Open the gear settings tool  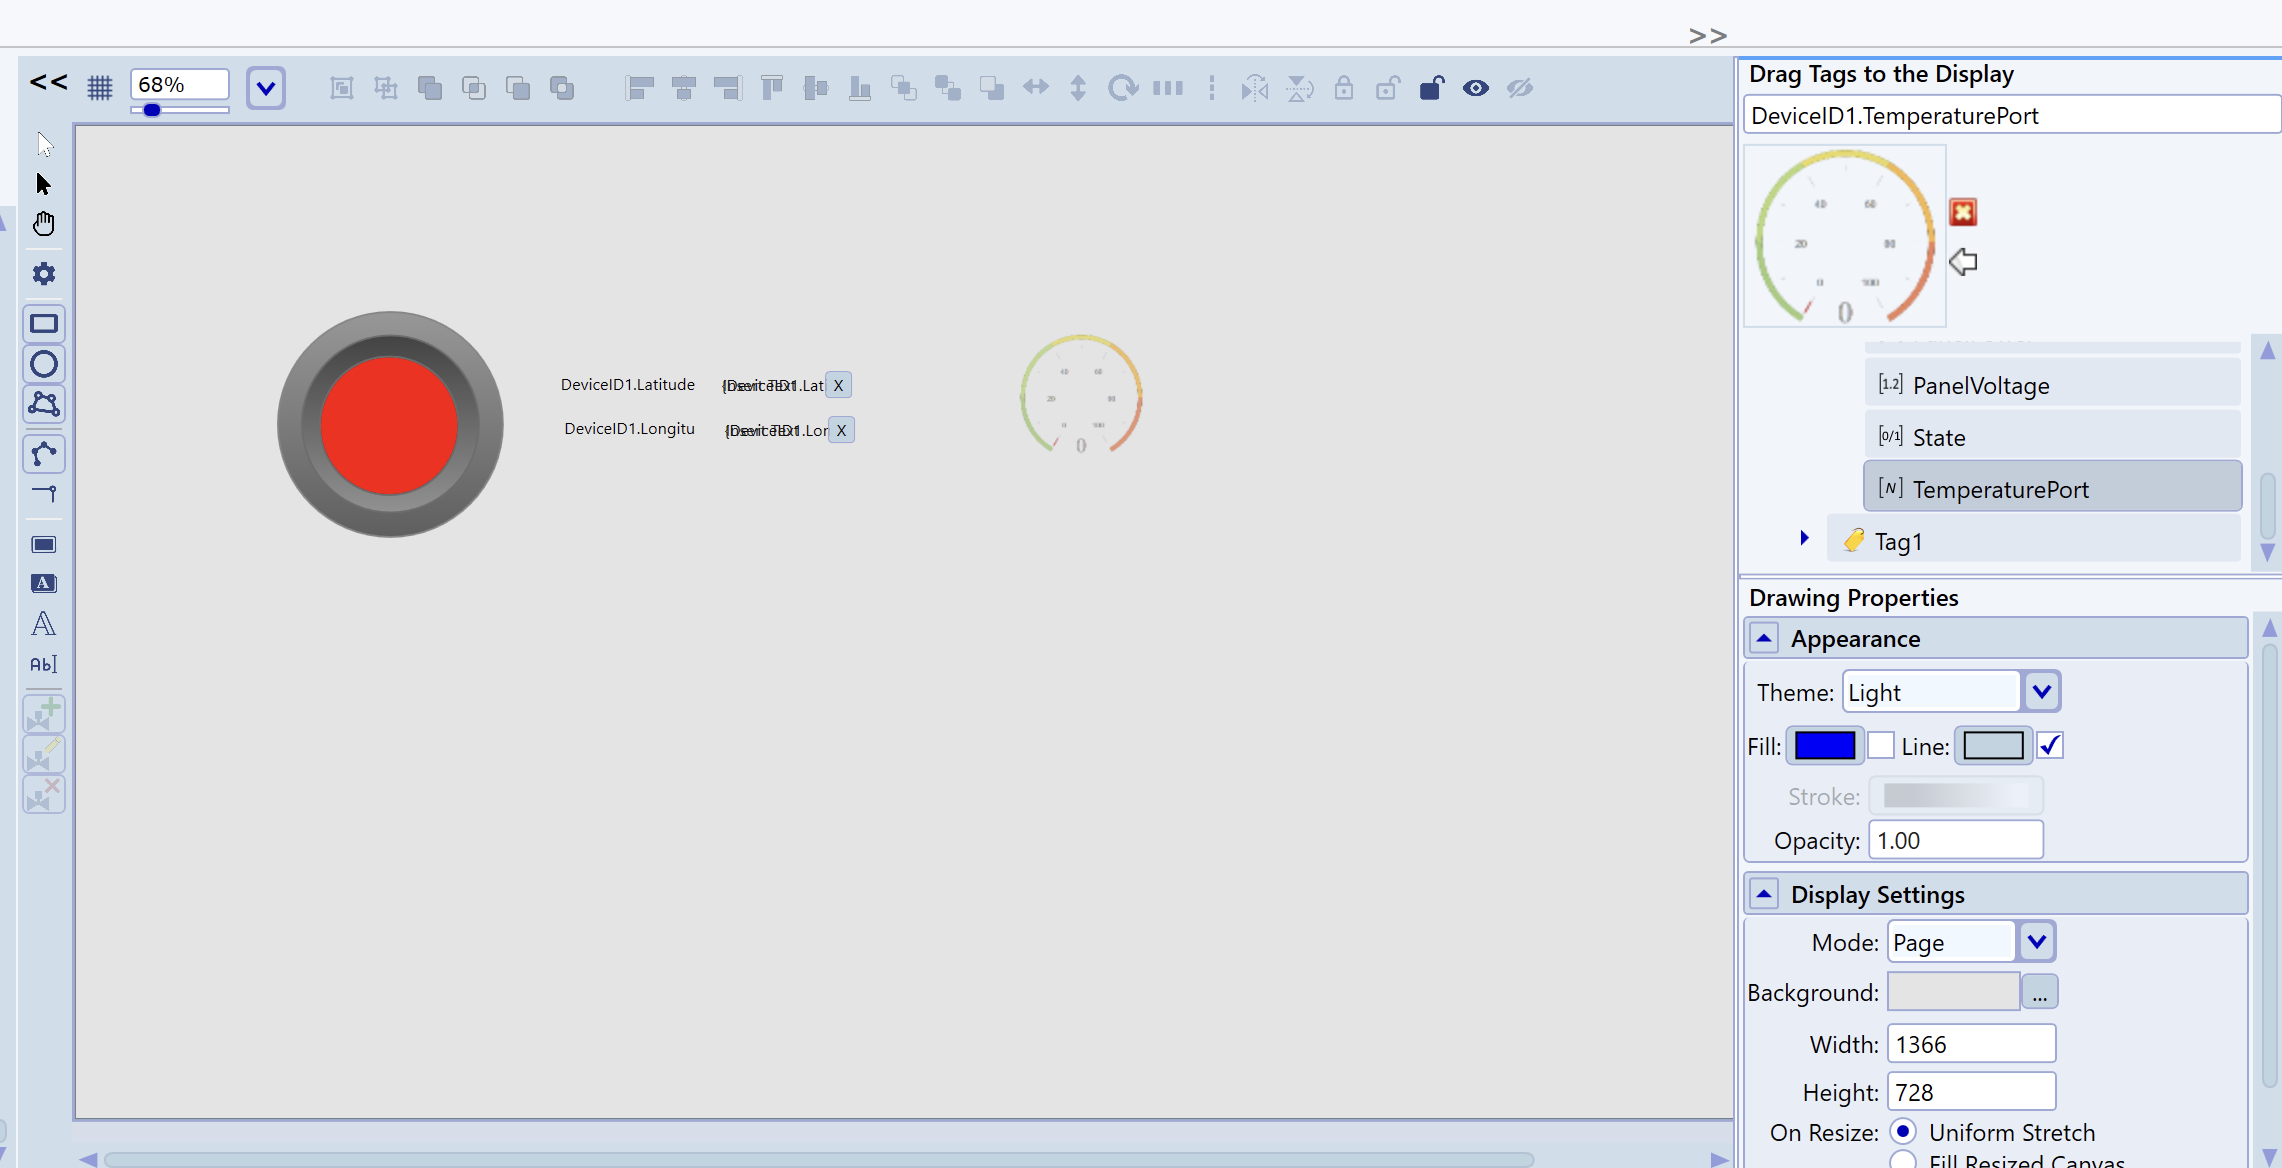(44, 274)
